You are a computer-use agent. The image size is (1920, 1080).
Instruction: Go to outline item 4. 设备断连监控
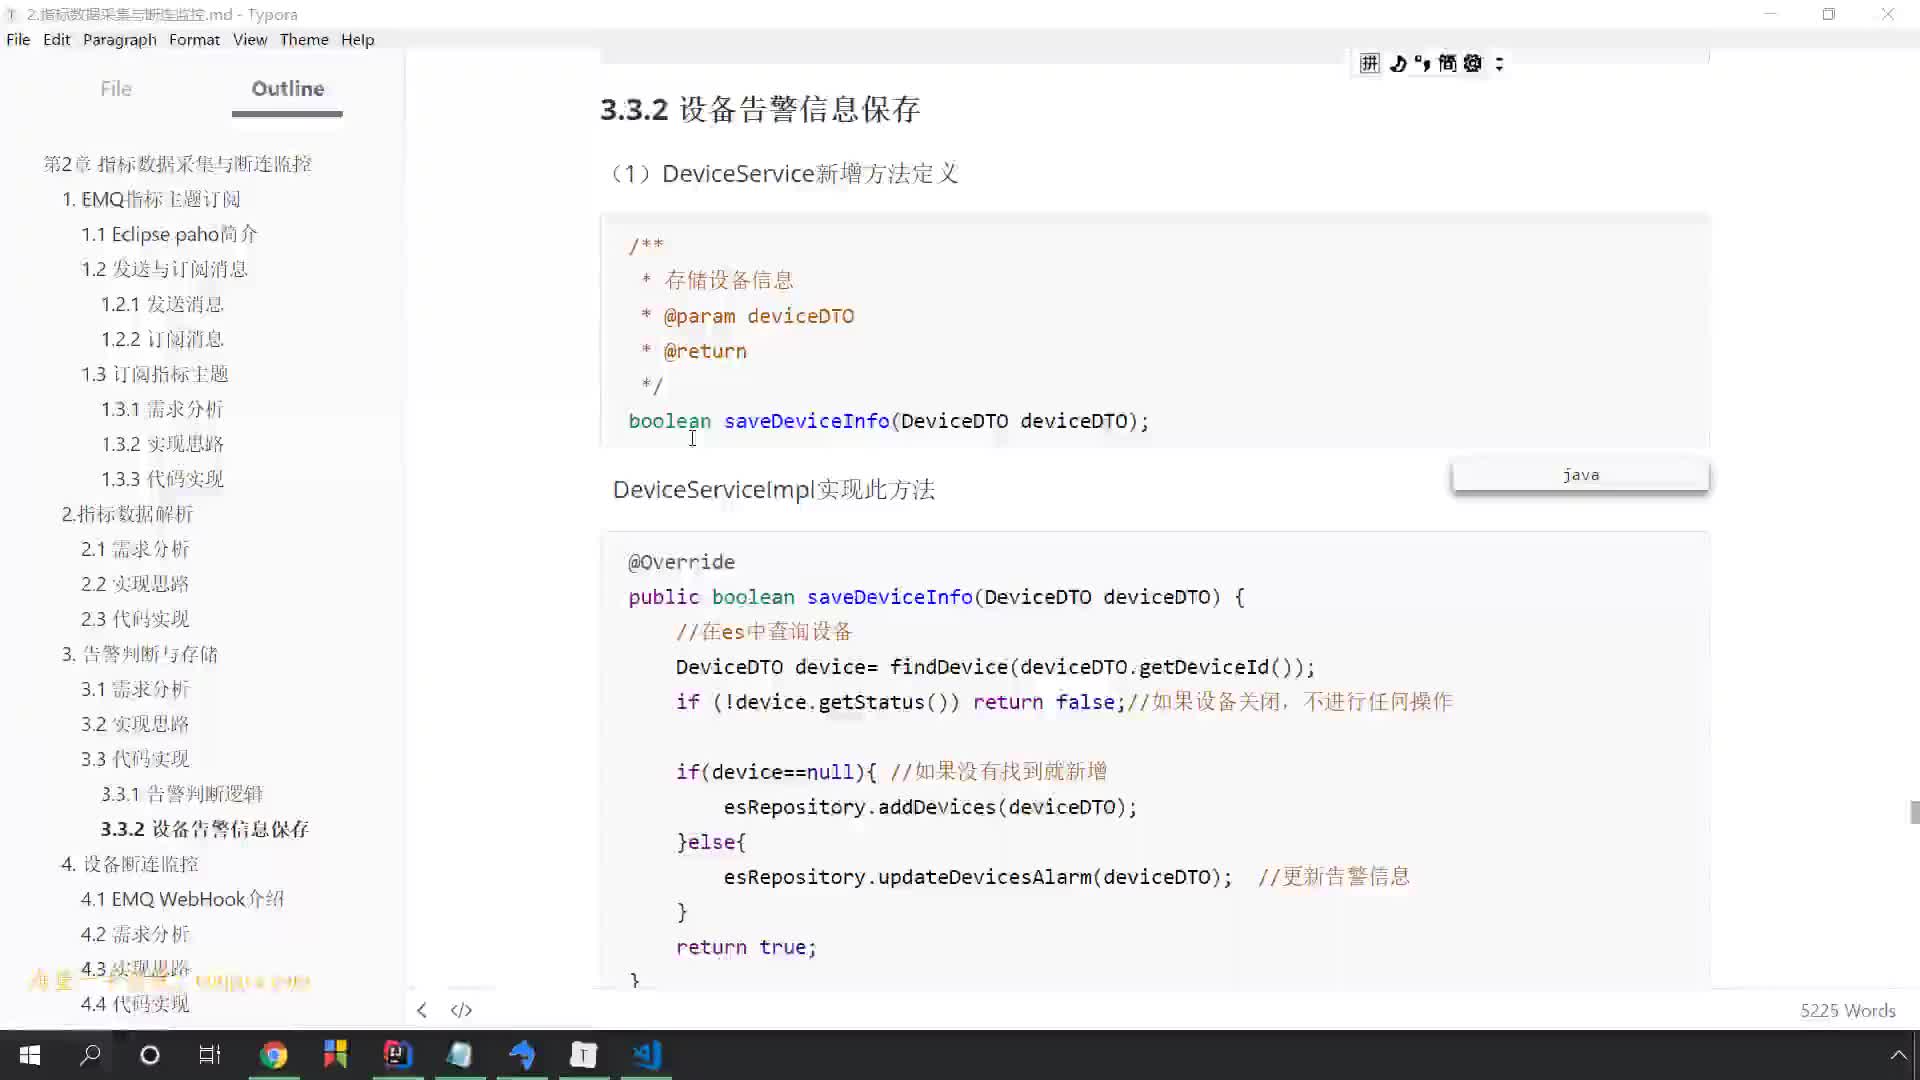(130, 864)
